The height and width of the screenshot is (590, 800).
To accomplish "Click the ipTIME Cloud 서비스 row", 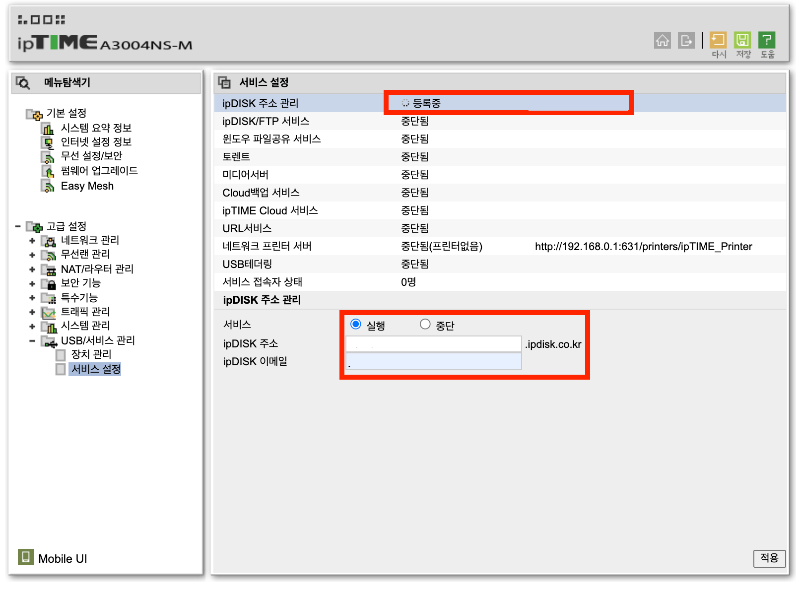I will click(499, 210).
